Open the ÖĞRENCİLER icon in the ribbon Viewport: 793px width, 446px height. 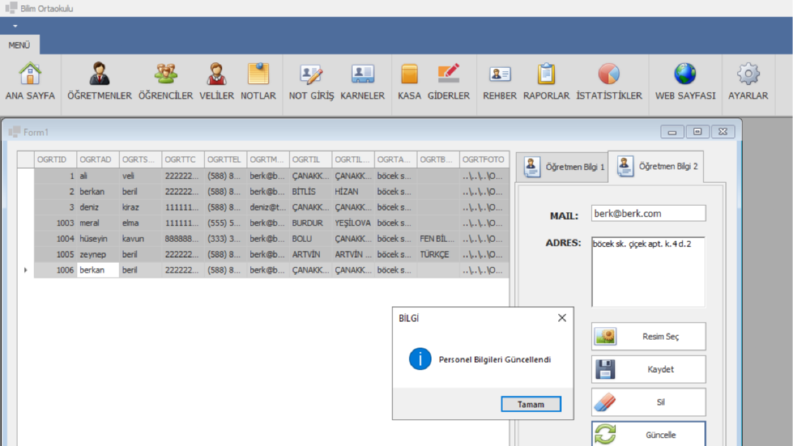point(166,81)
